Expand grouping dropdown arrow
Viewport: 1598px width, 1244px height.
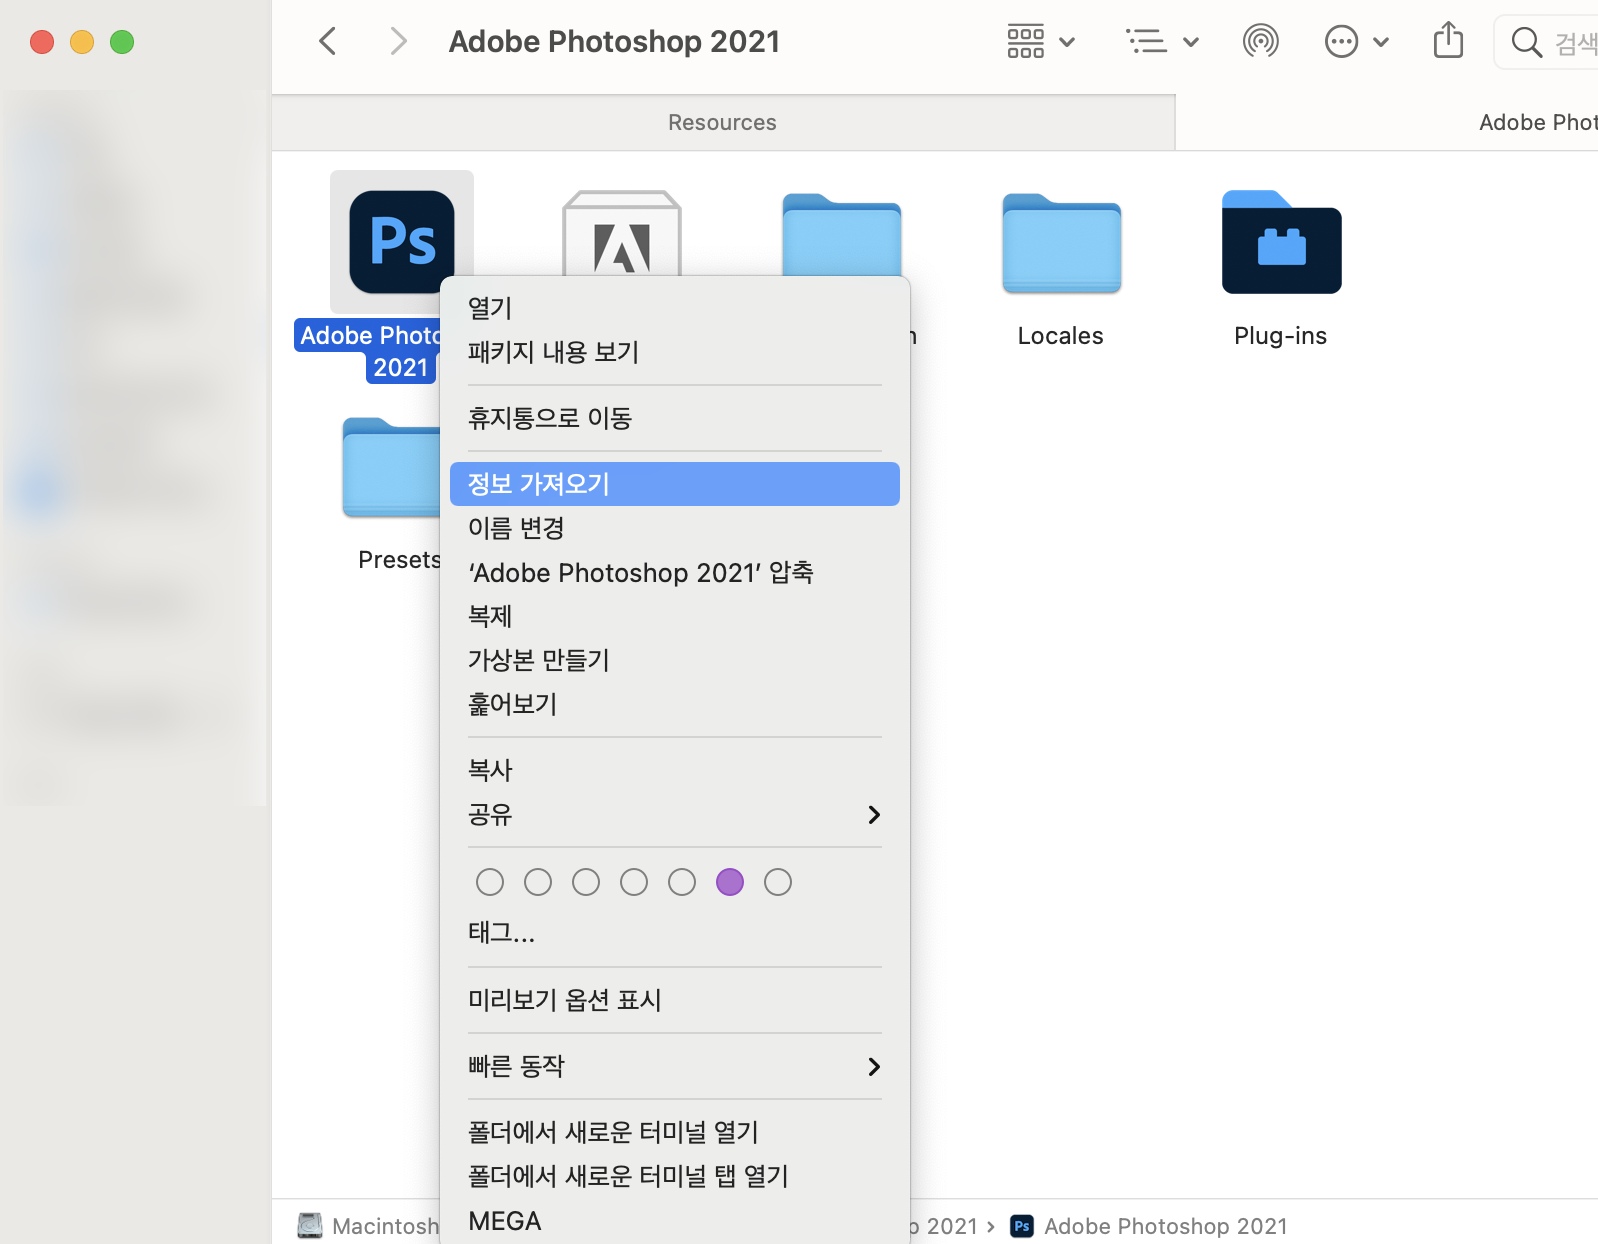point(1191,42)
